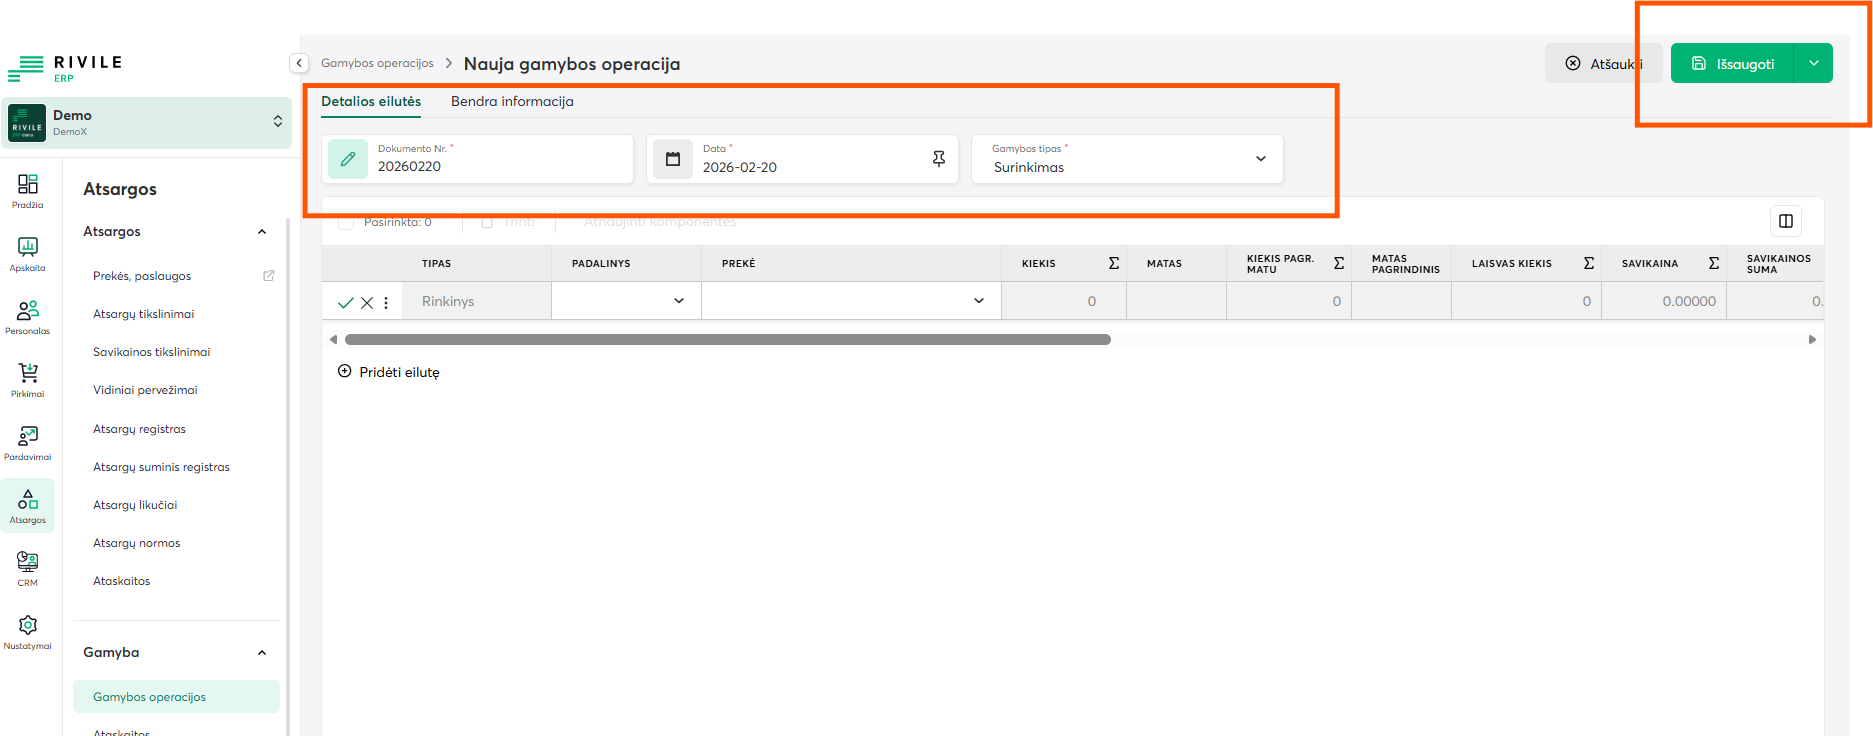Select Atsargų likučiai in the side menu
The height and width of the screenshot is (736, 1873).
click(x=135, y=505)
